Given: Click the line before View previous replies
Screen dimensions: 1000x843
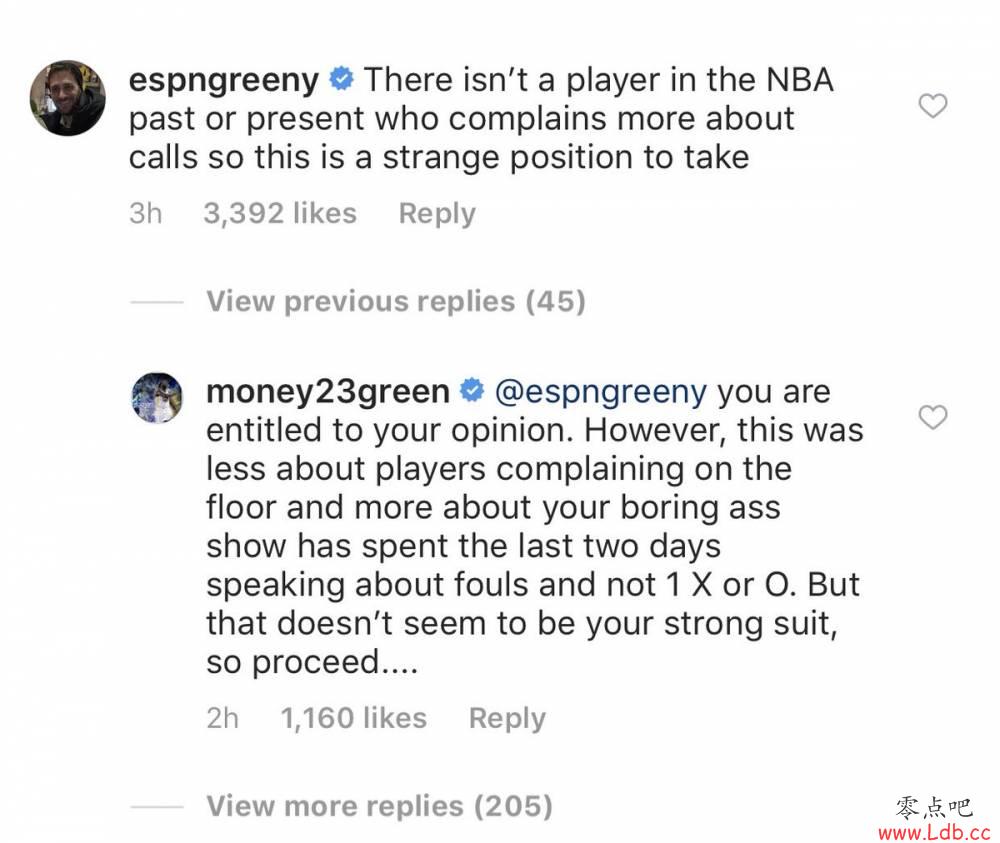Looking at the screenshot, I should [x=157, y=302].
